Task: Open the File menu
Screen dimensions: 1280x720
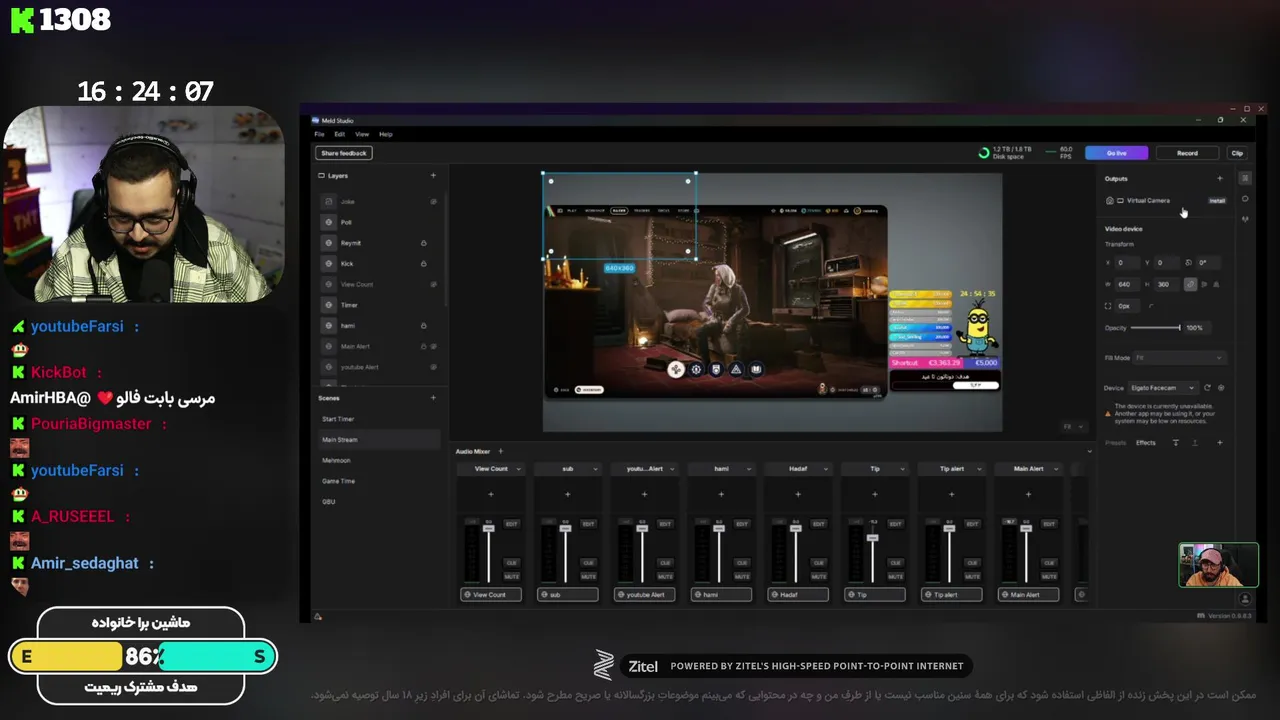Action: point(320,134)
